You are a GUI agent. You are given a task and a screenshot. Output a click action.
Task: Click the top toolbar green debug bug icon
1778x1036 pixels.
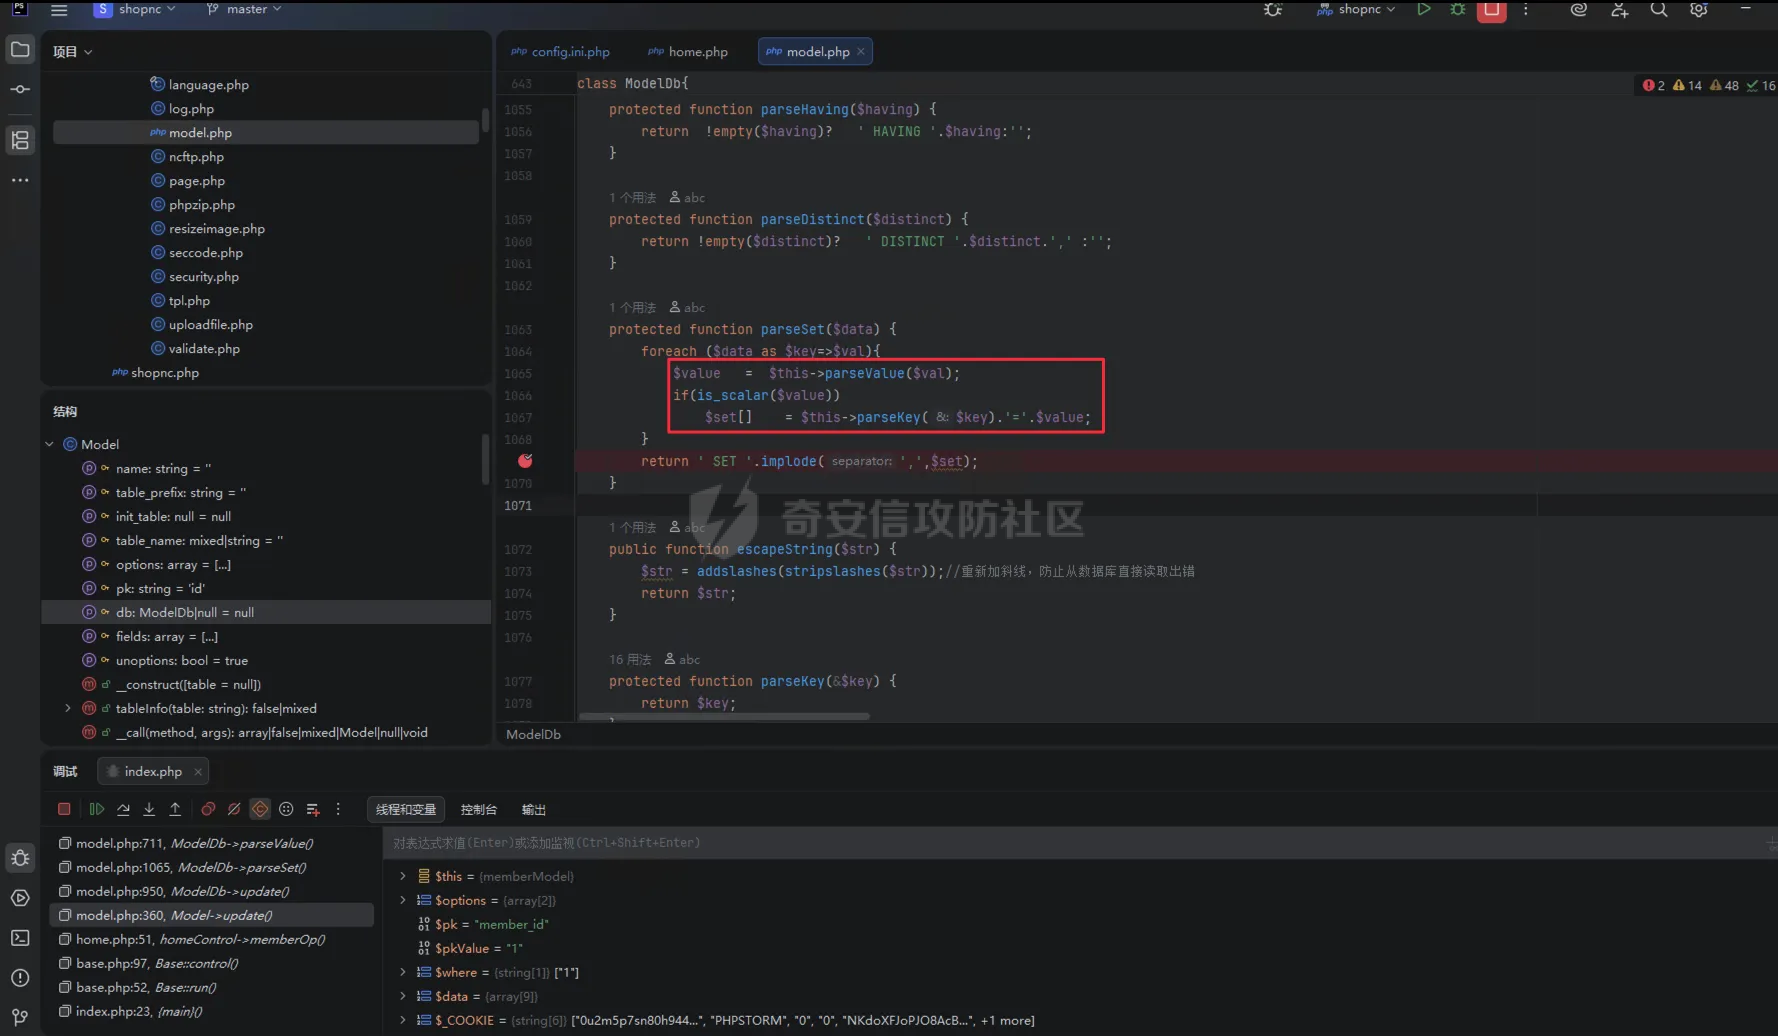[1458, 10]
